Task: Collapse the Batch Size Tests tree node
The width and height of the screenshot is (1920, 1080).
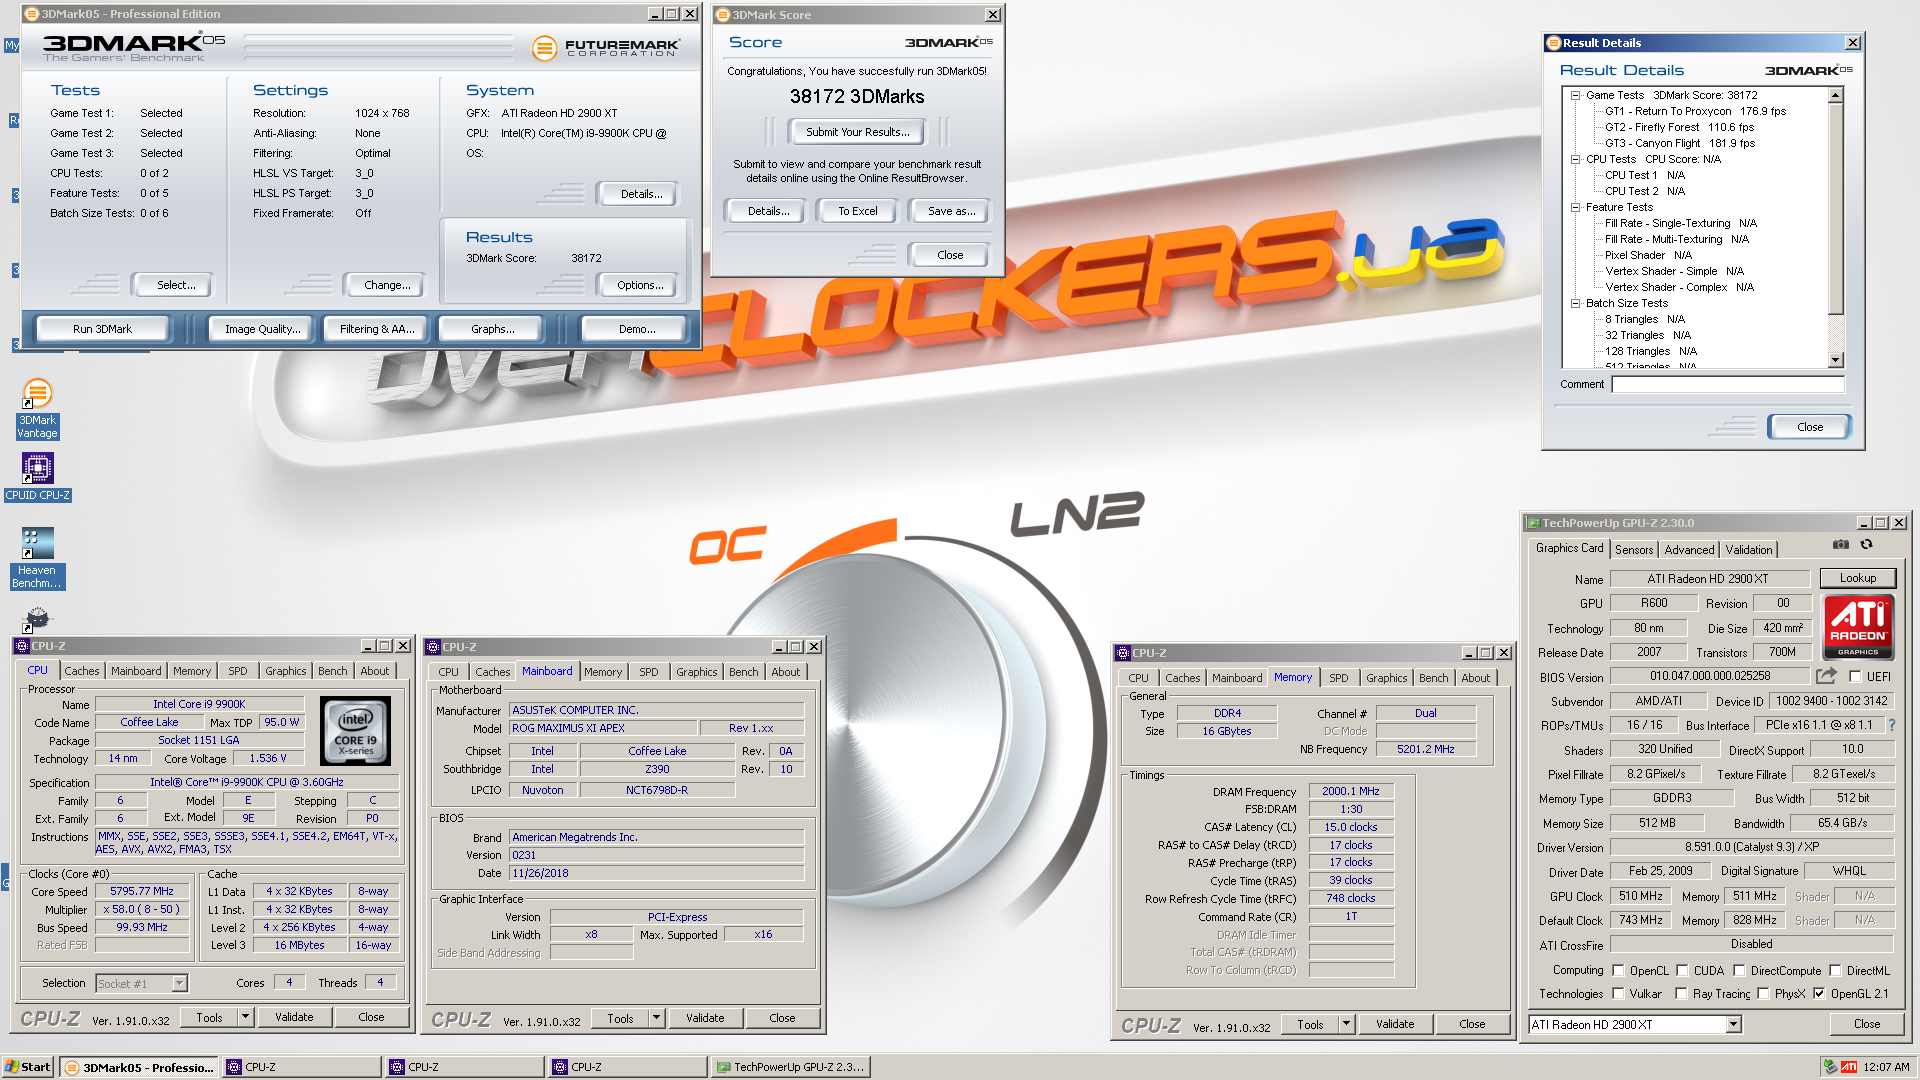Action: (x=1575, y=304)
